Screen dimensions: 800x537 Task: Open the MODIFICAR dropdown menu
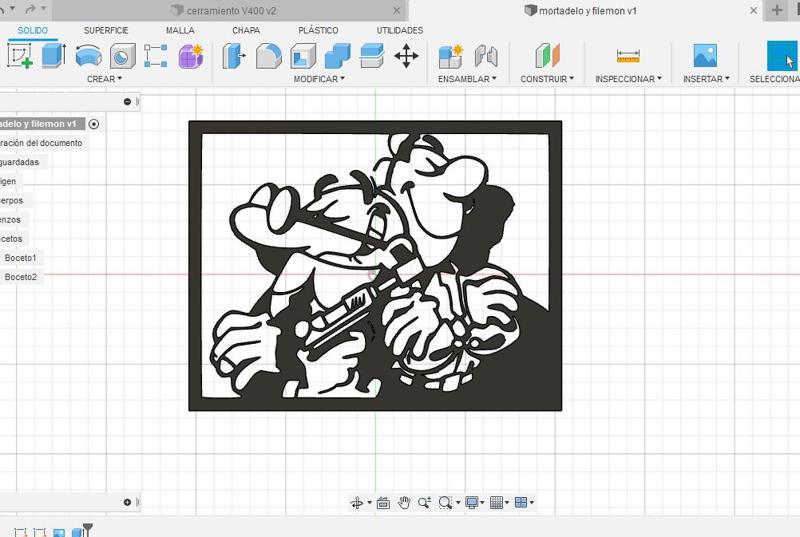tap(318, 79)
